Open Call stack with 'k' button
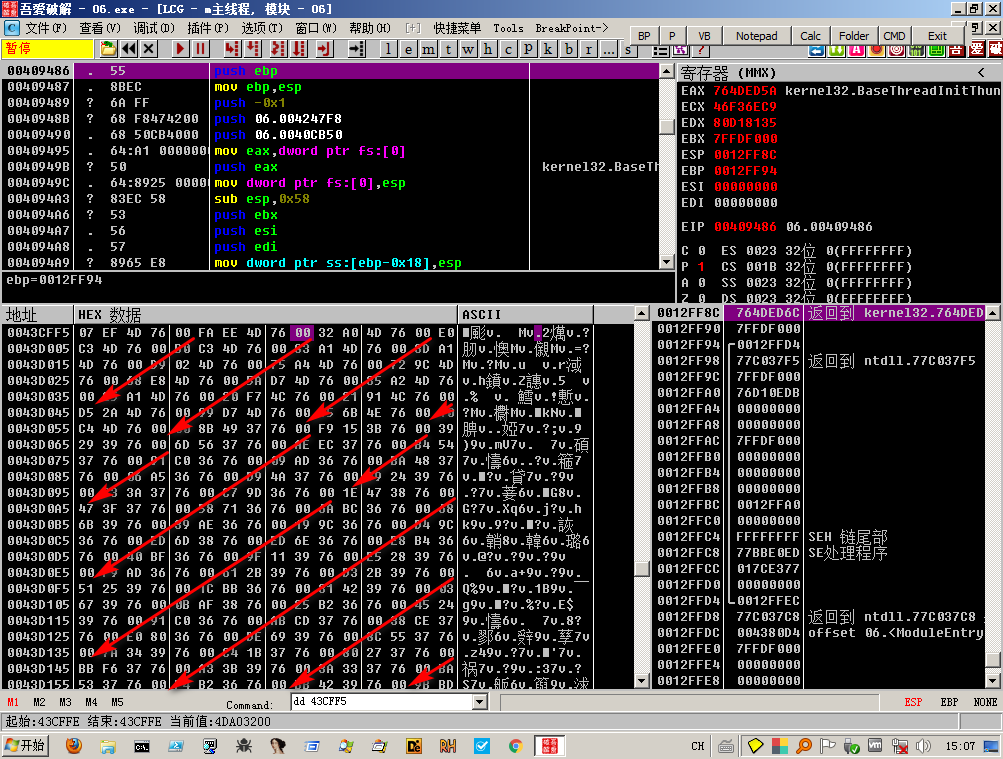 point(548,49)
